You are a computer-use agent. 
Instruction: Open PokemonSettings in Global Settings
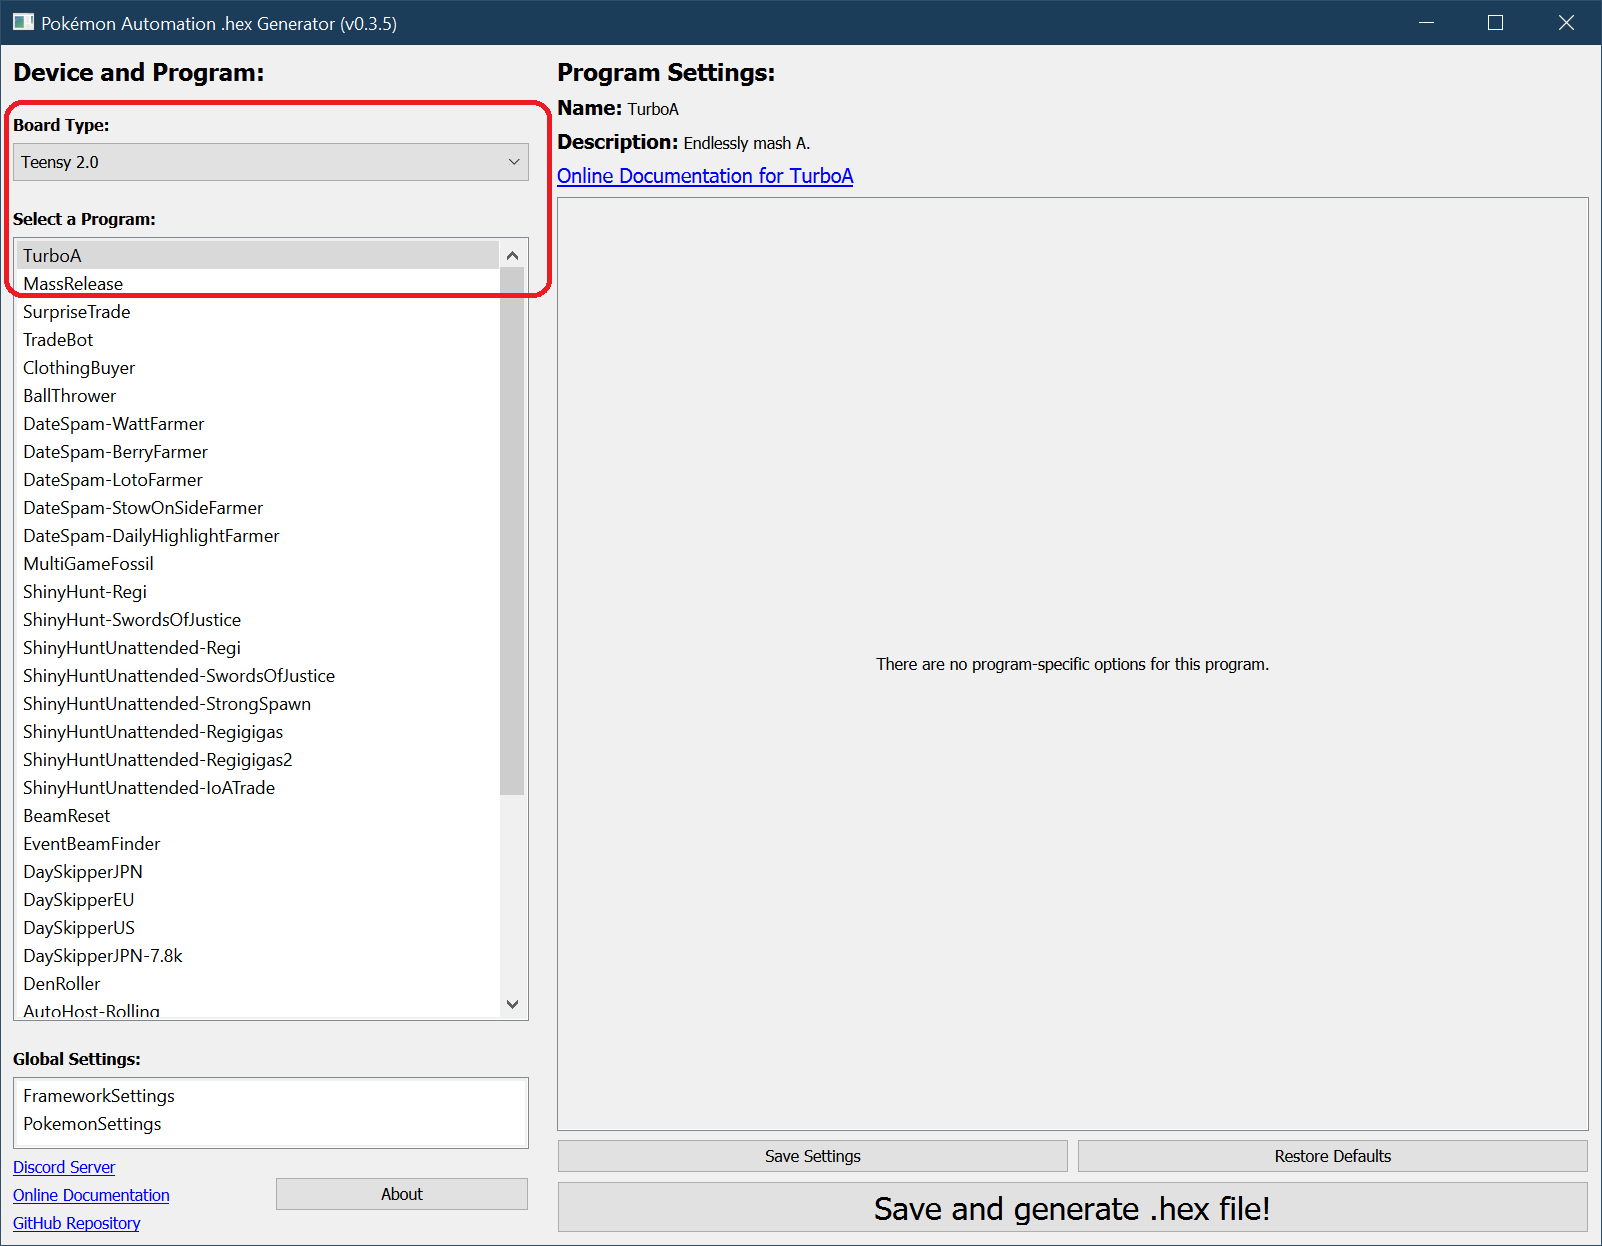pyautogui.click(x=270, y=1123)
